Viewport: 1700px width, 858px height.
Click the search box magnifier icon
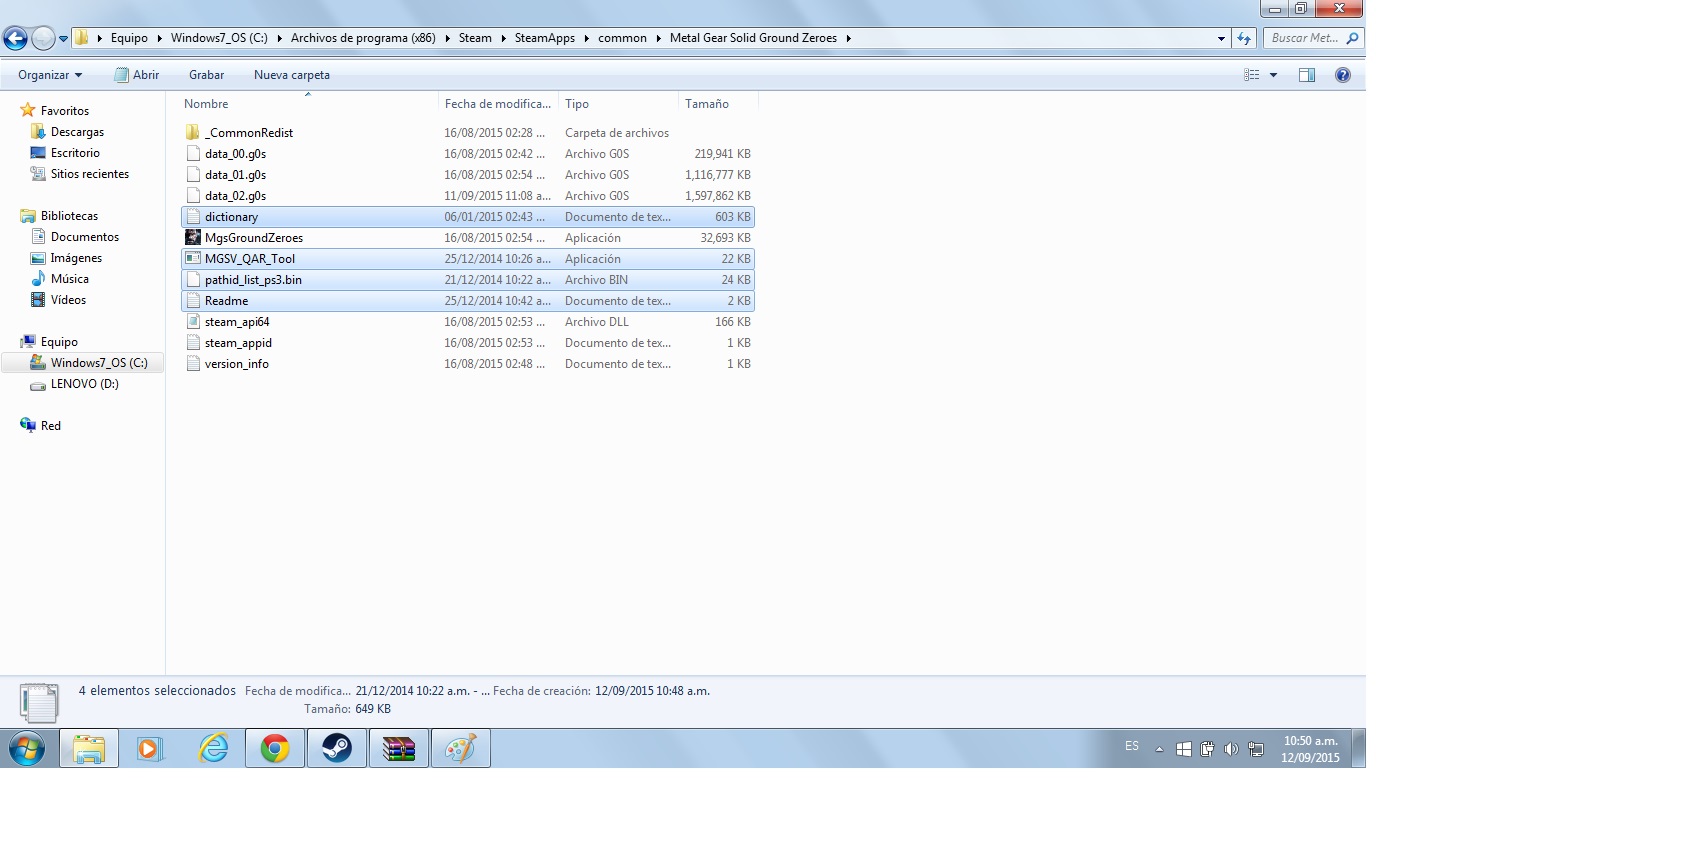pyautogui.click(x=1352, y=38)
